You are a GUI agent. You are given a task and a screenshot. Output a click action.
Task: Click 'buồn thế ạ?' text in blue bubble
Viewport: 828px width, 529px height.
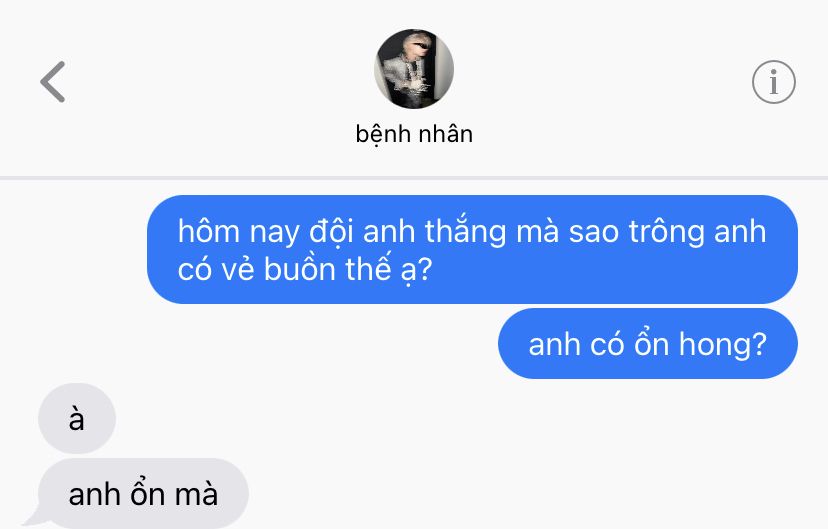coord(348,269)
